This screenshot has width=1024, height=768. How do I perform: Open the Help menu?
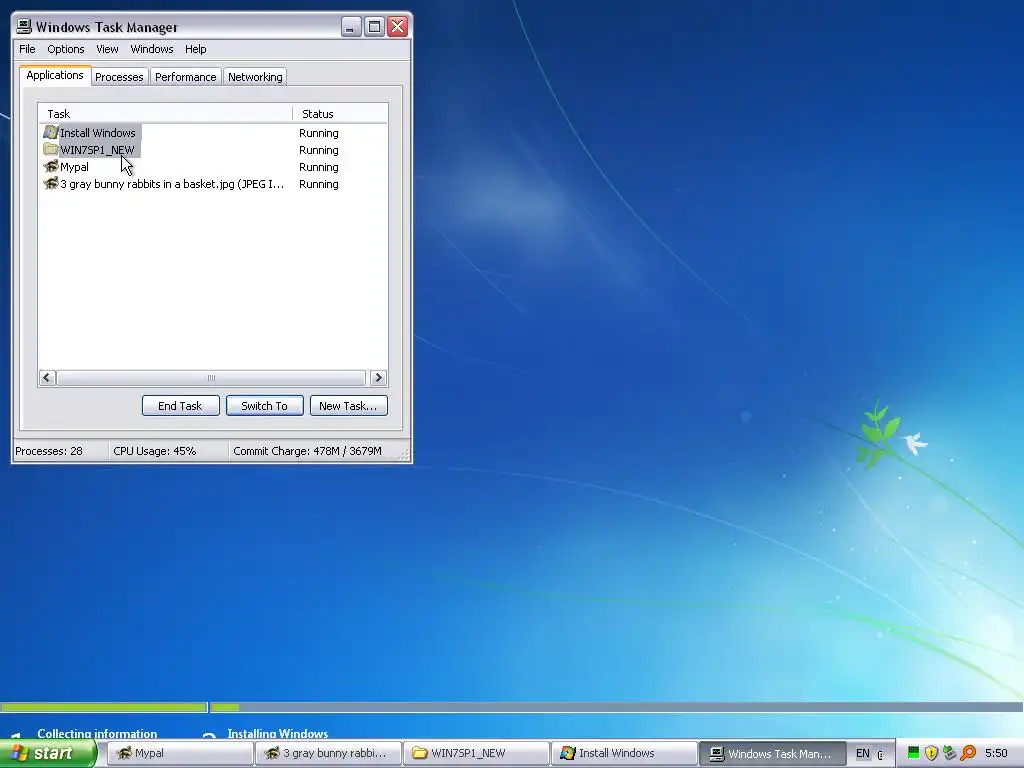[x=195, y=49]
